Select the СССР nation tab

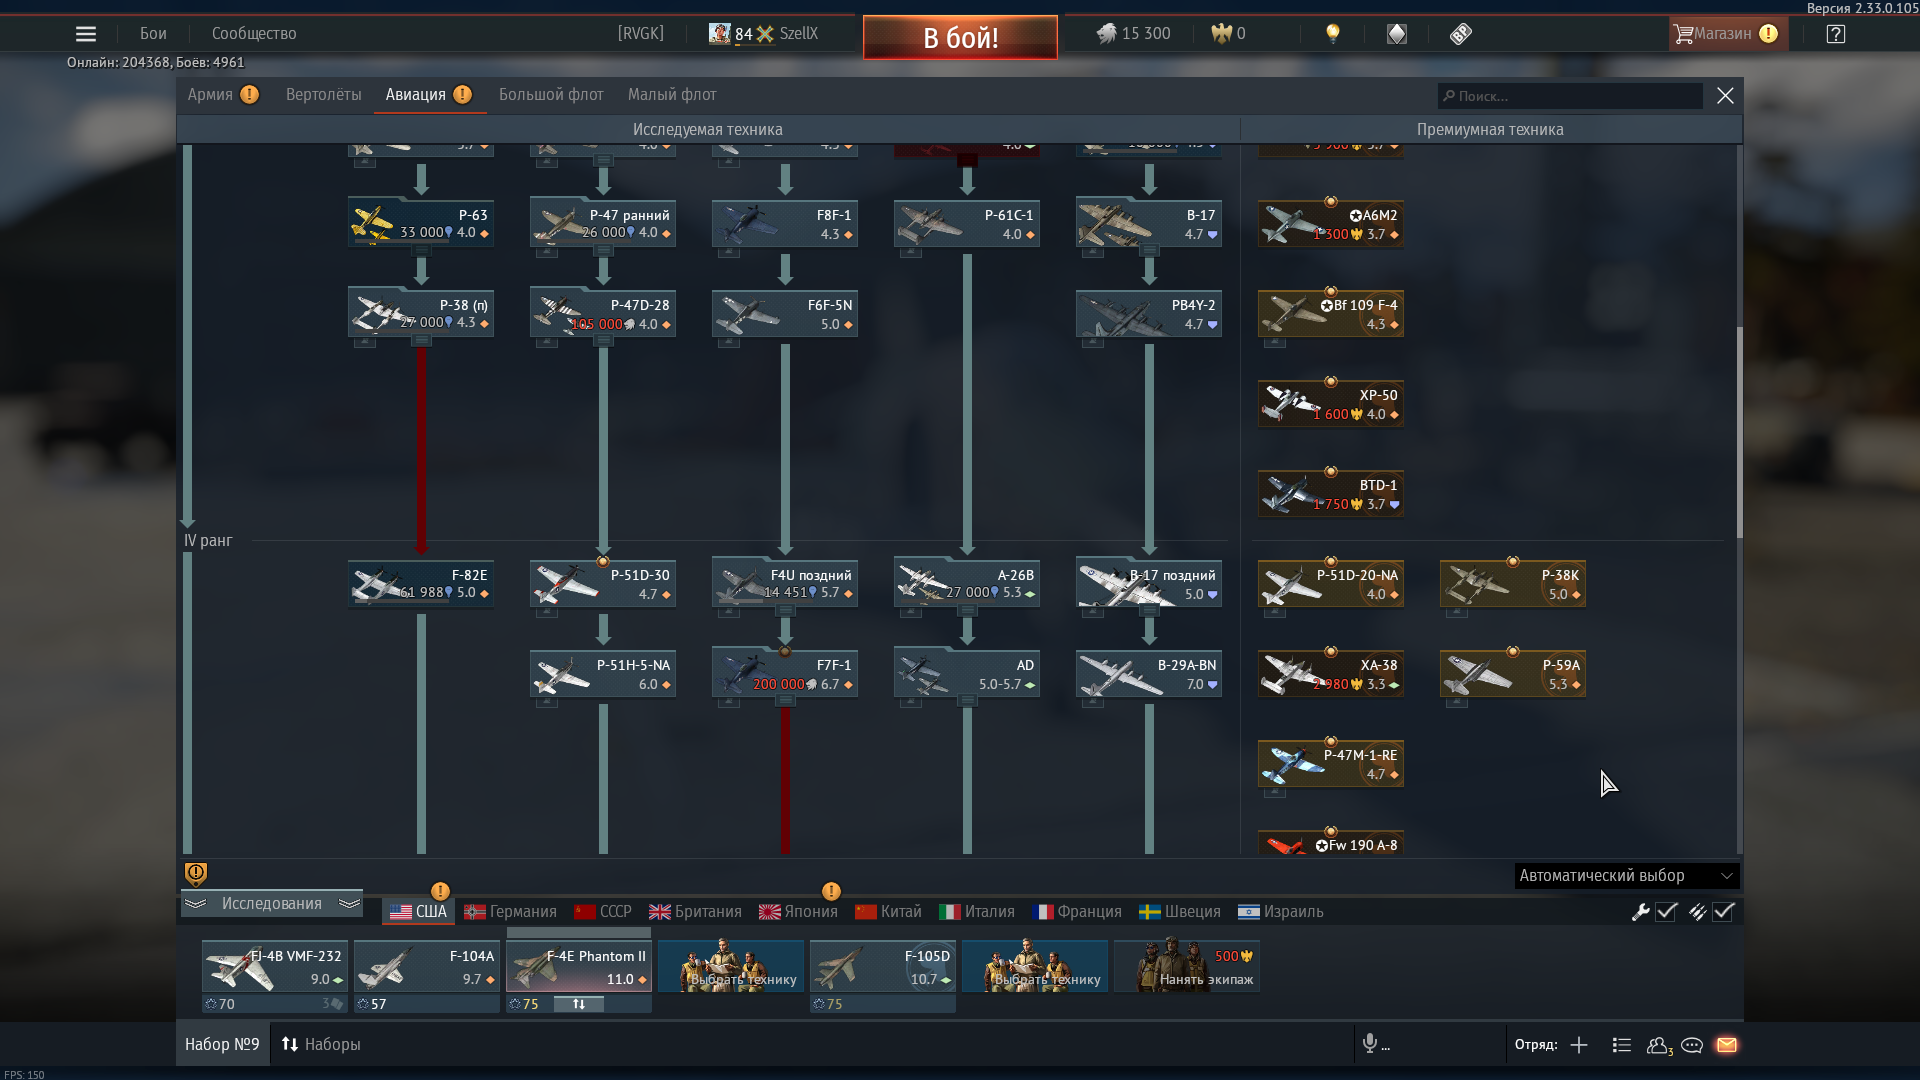pyautogui.click(x=603, y=912)
